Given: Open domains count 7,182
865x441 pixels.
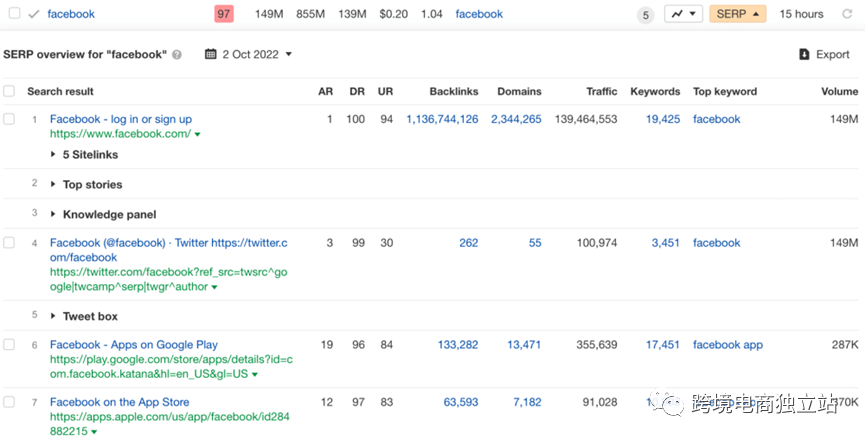Looking at the screenshot, I should tap(527, 402).
